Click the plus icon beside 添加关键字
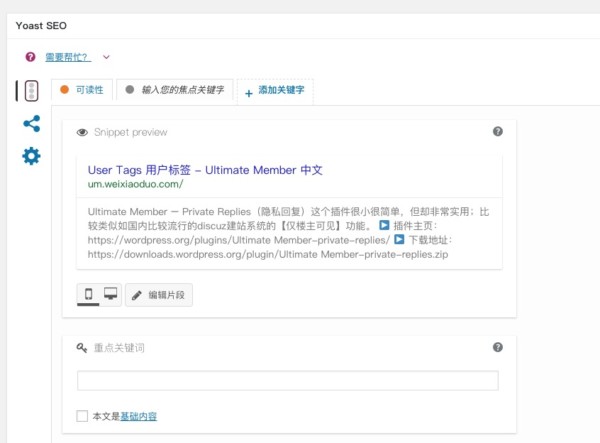This screenshot has width=600, height=443. pos(249,93)
